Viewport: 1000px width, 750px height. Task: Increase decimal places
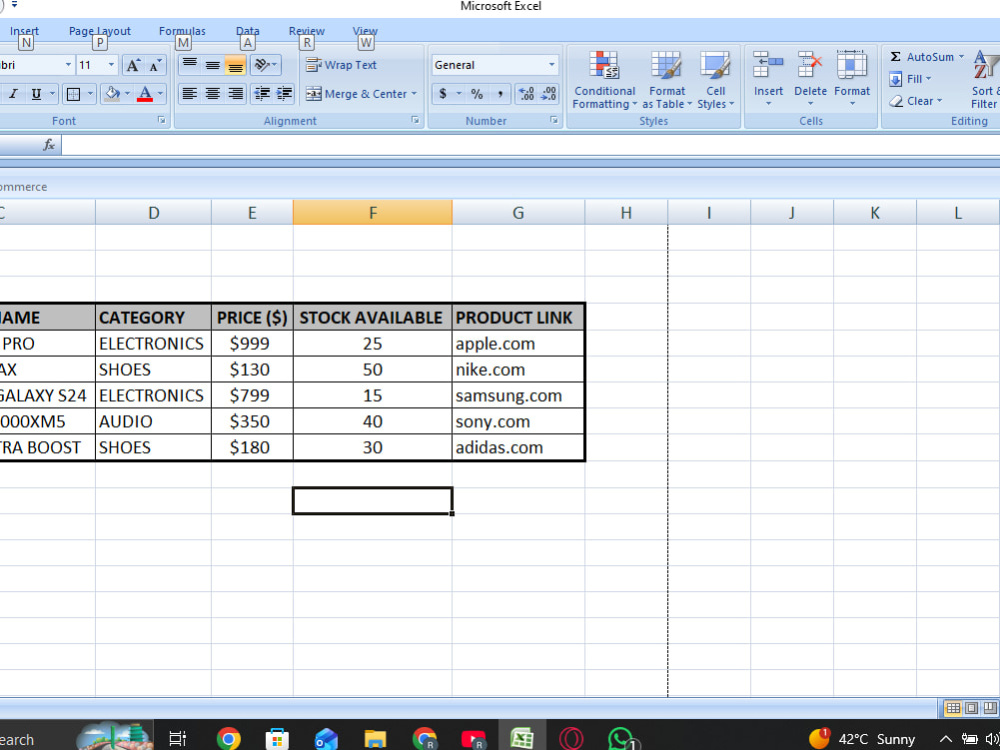[x=526, y=94]
